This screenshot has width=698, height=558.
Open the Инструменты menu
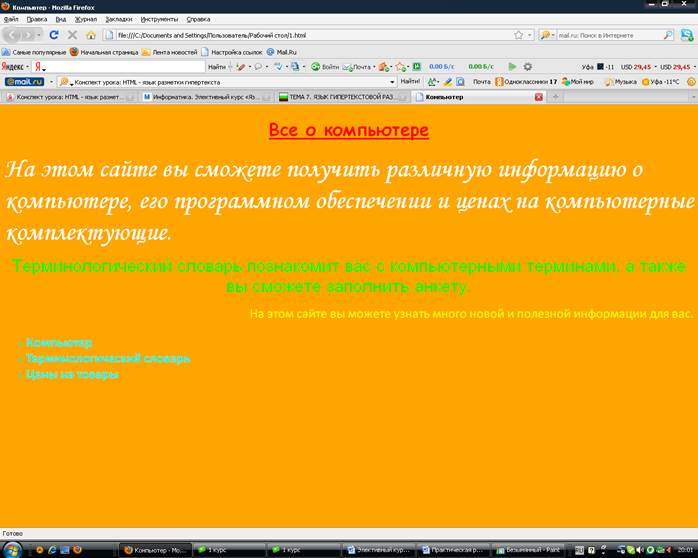[x=159, y=19]
